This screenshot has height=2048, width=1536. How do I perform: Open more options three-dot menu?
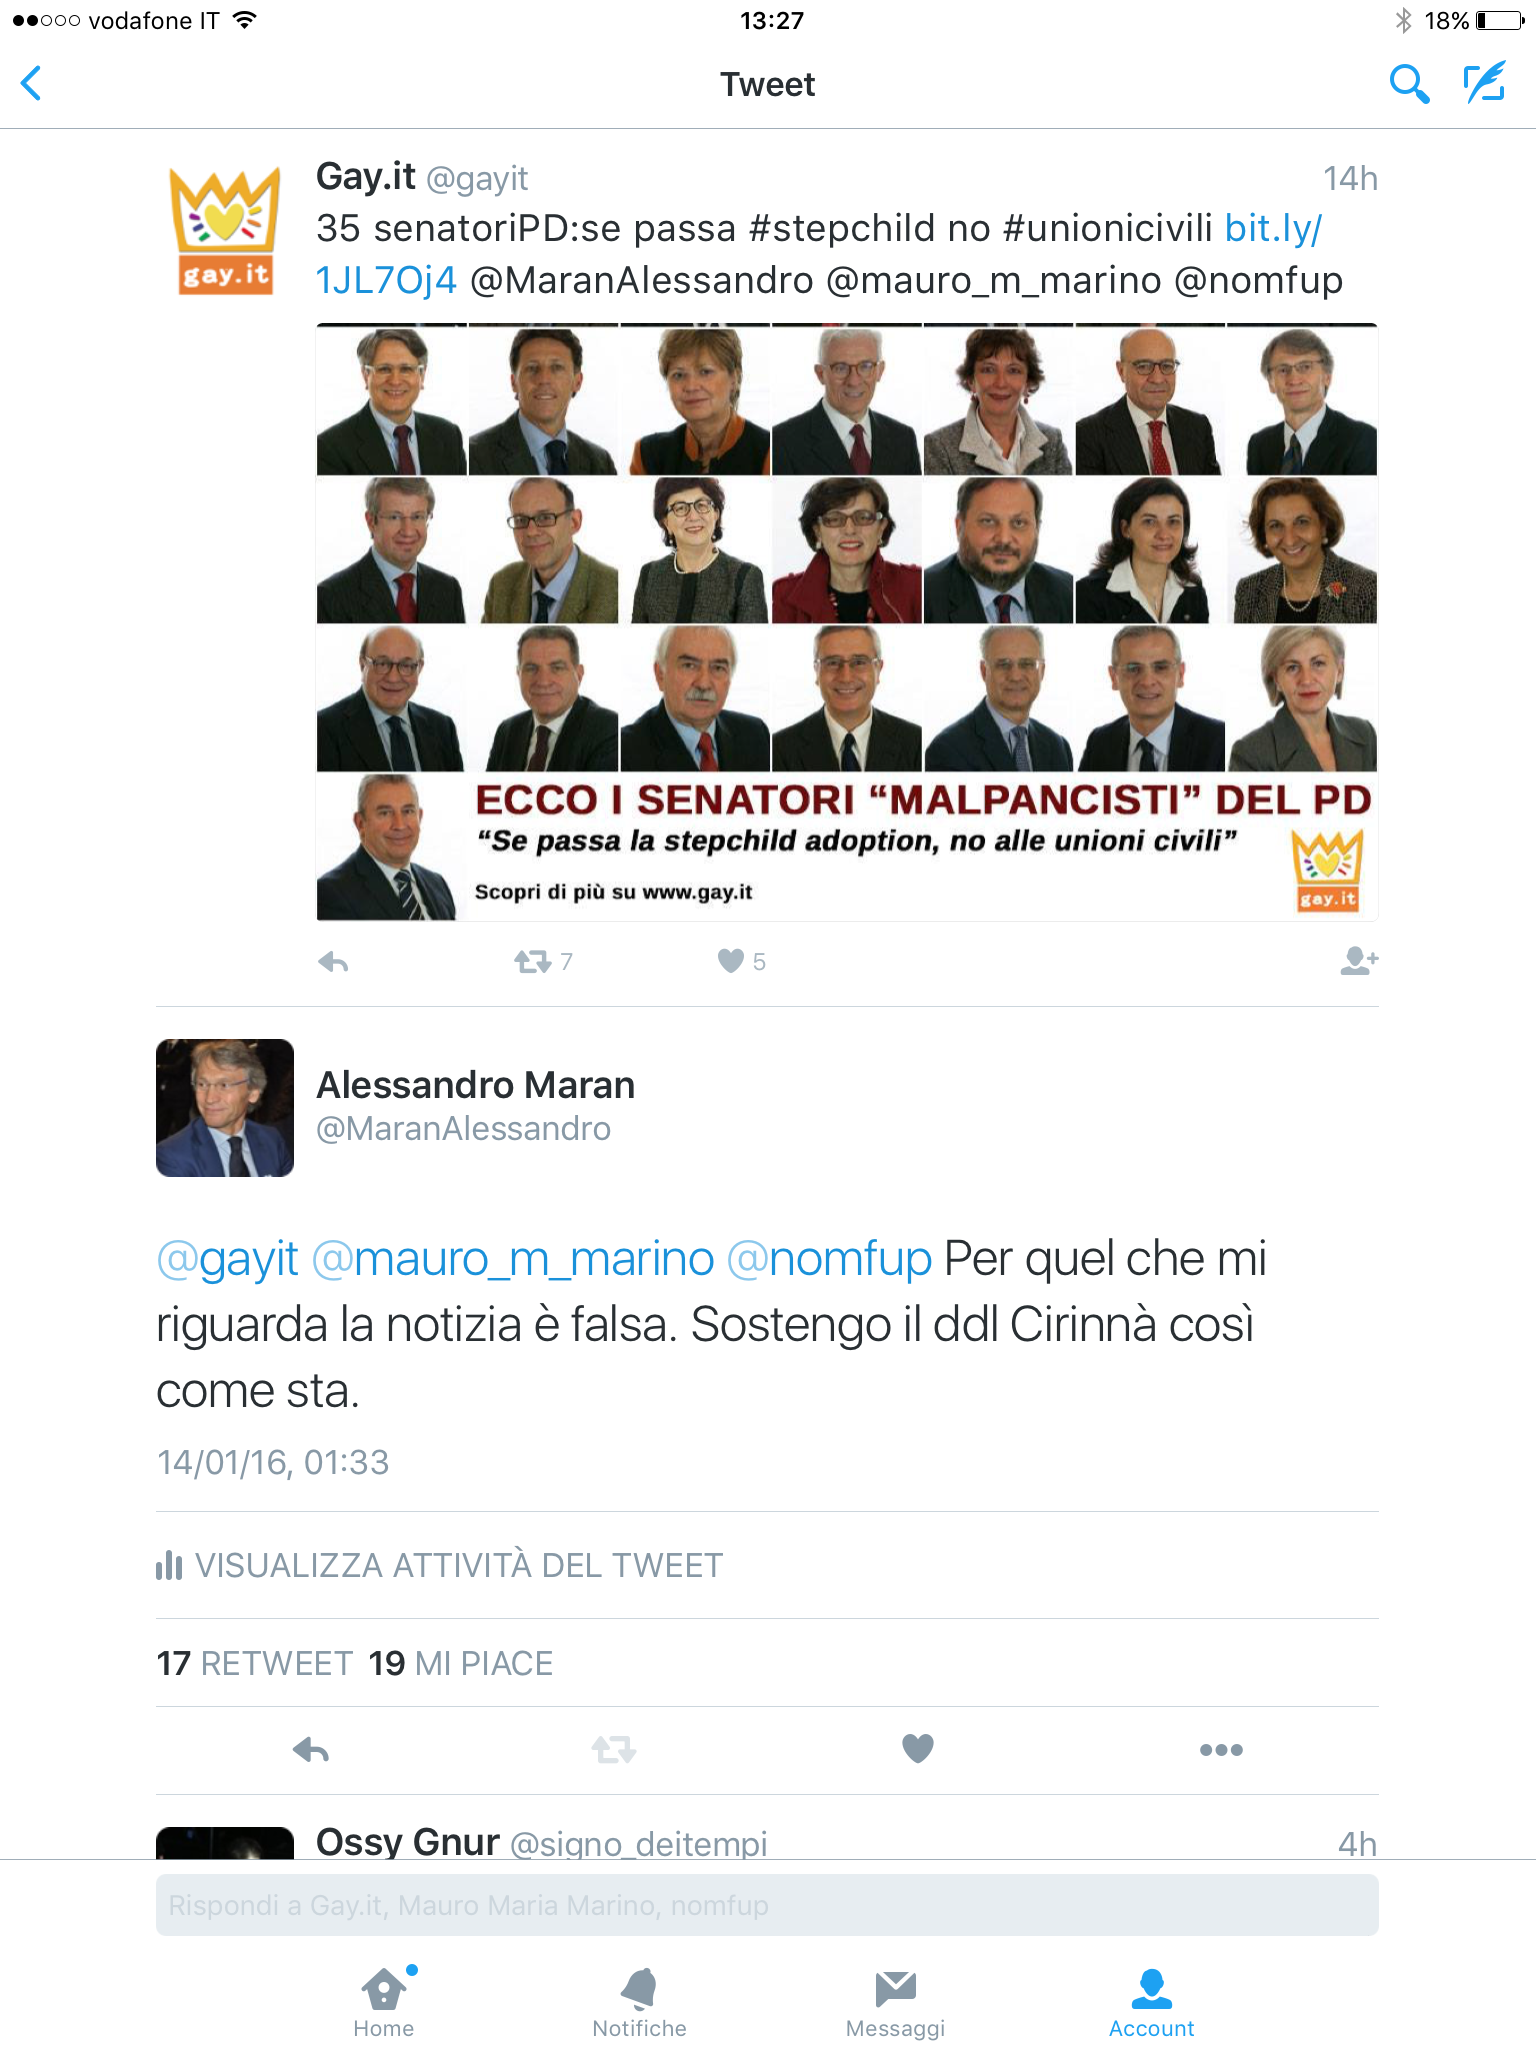[1221, 1750]
